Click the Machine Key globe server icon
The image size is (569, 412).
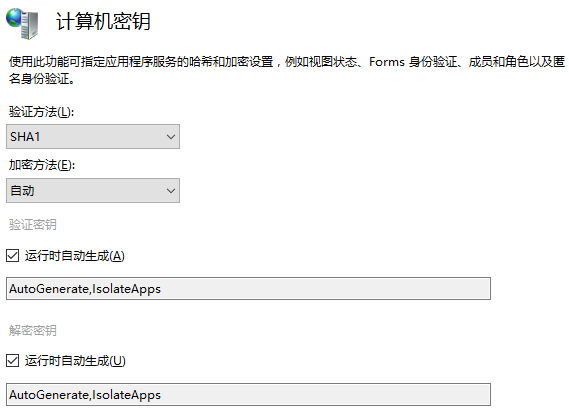click(22, 23)
